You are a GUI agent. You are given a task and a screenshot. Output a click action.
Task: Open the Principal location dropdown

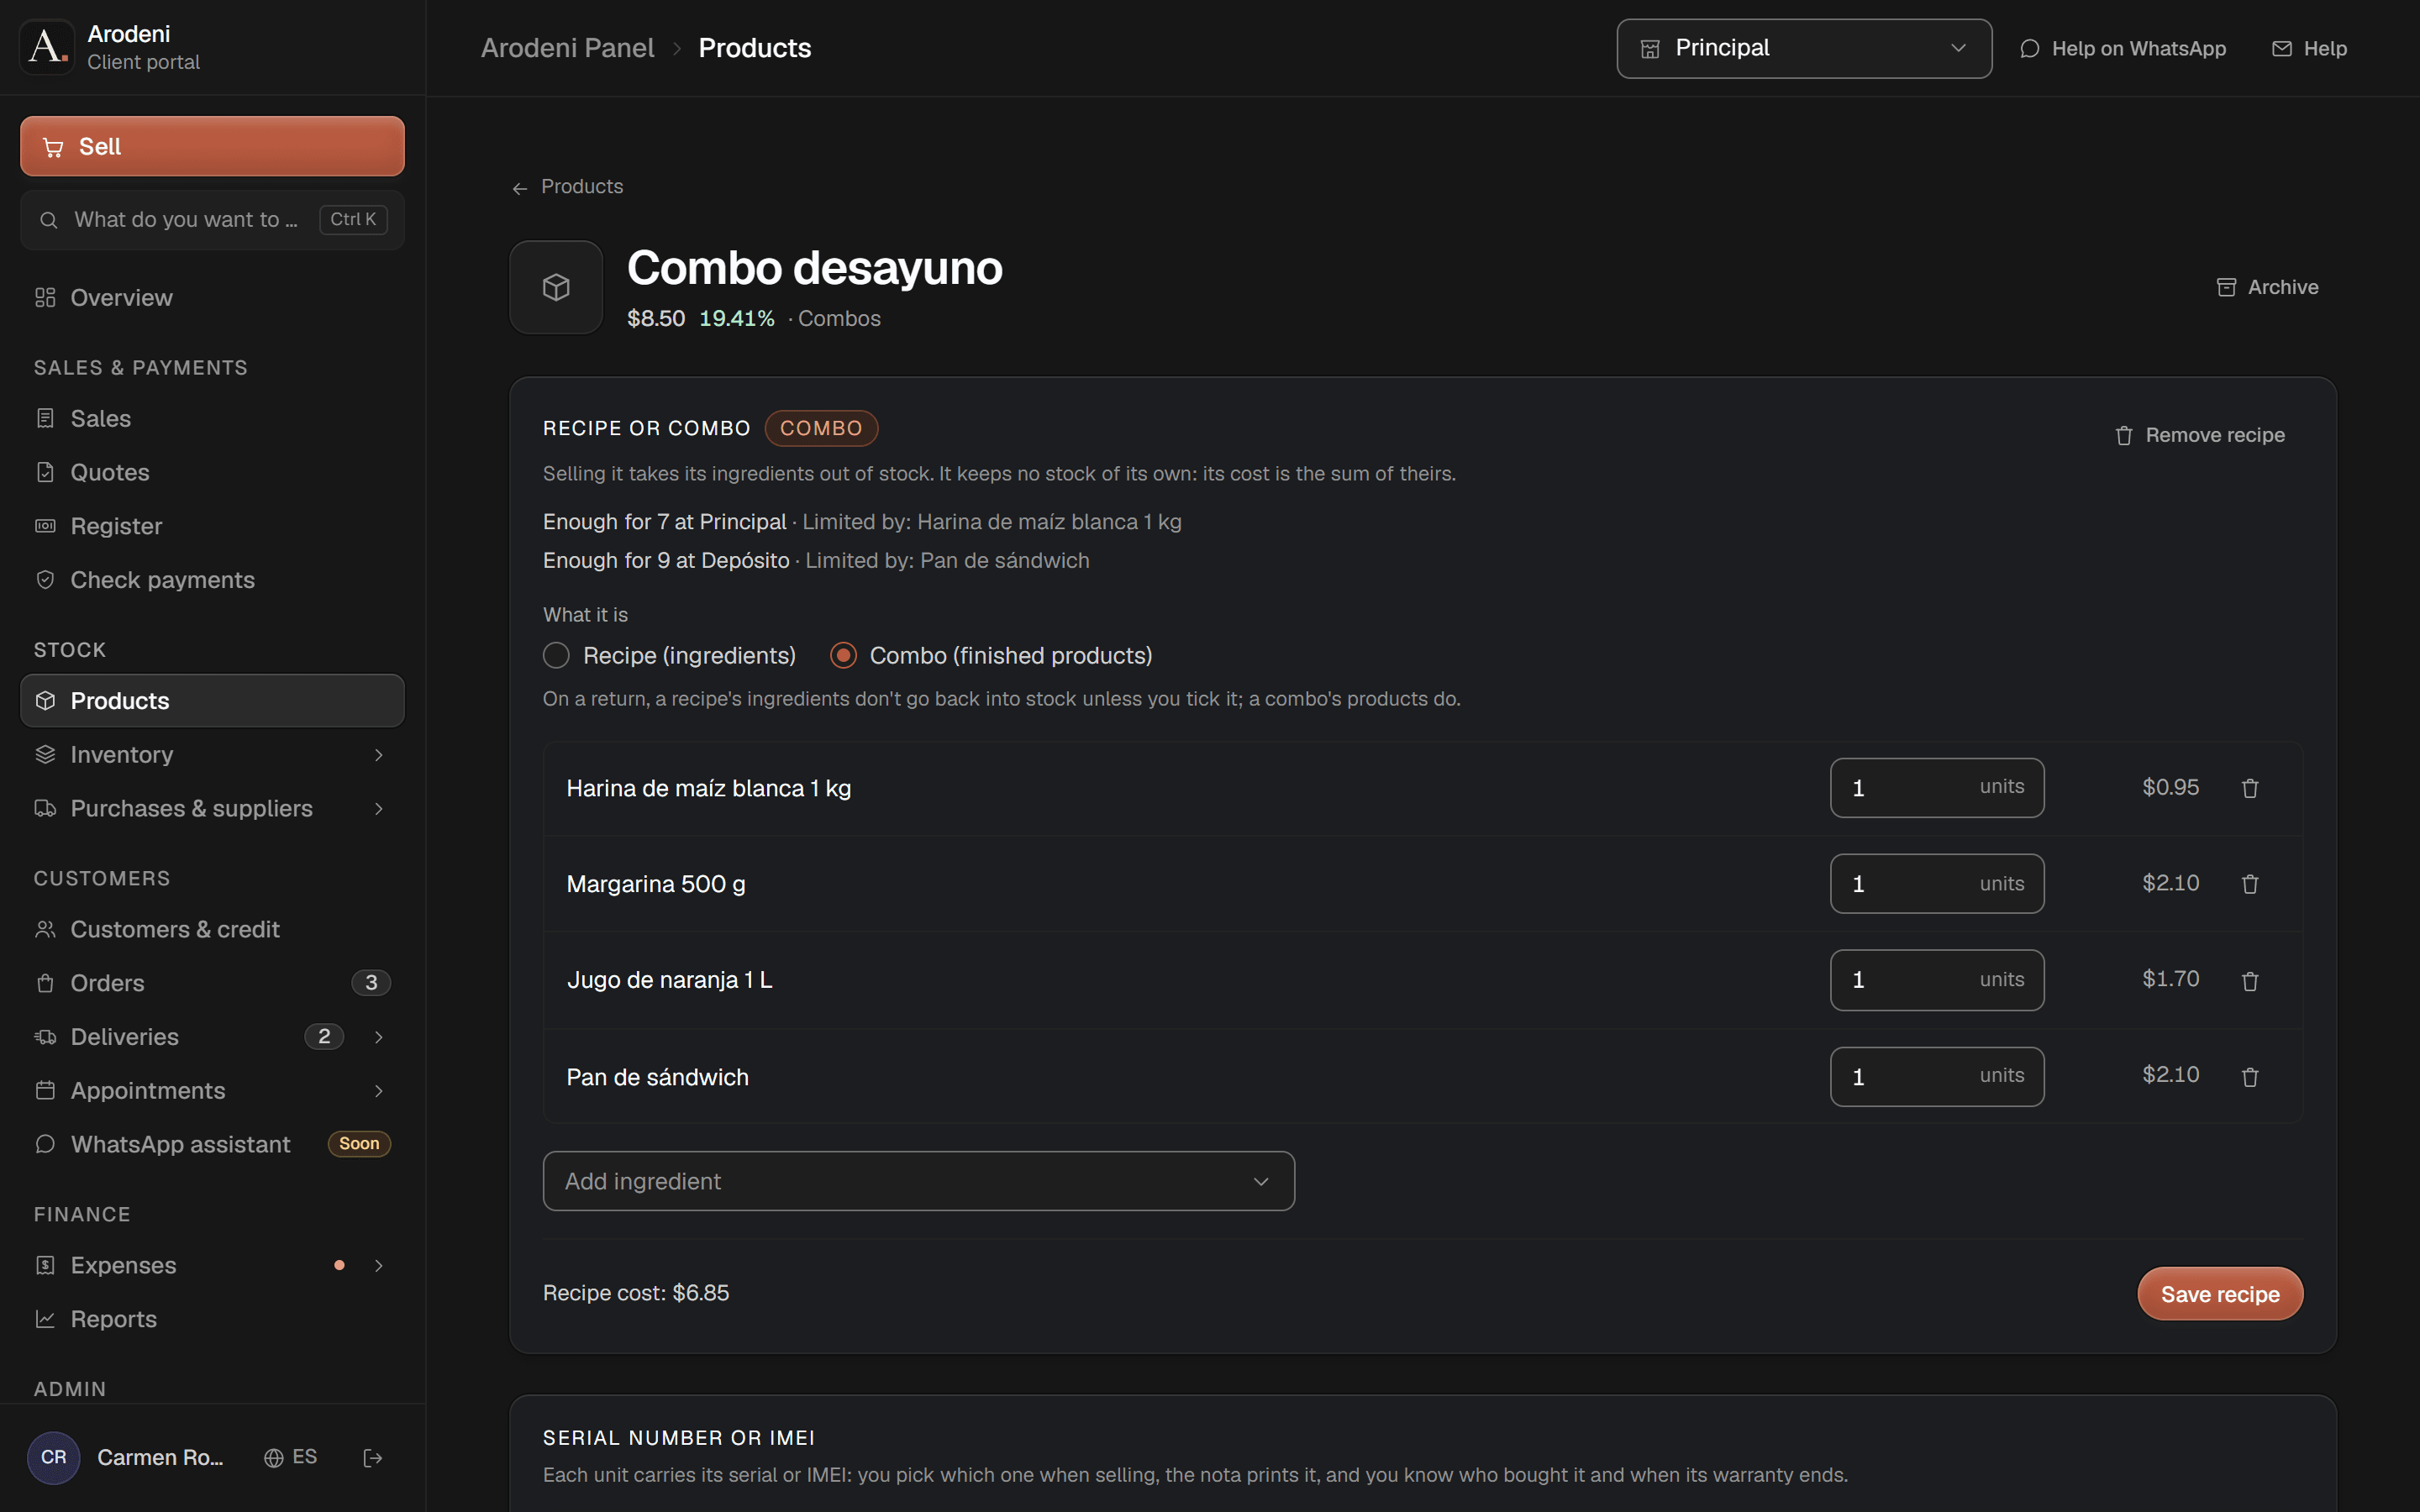1804,48
